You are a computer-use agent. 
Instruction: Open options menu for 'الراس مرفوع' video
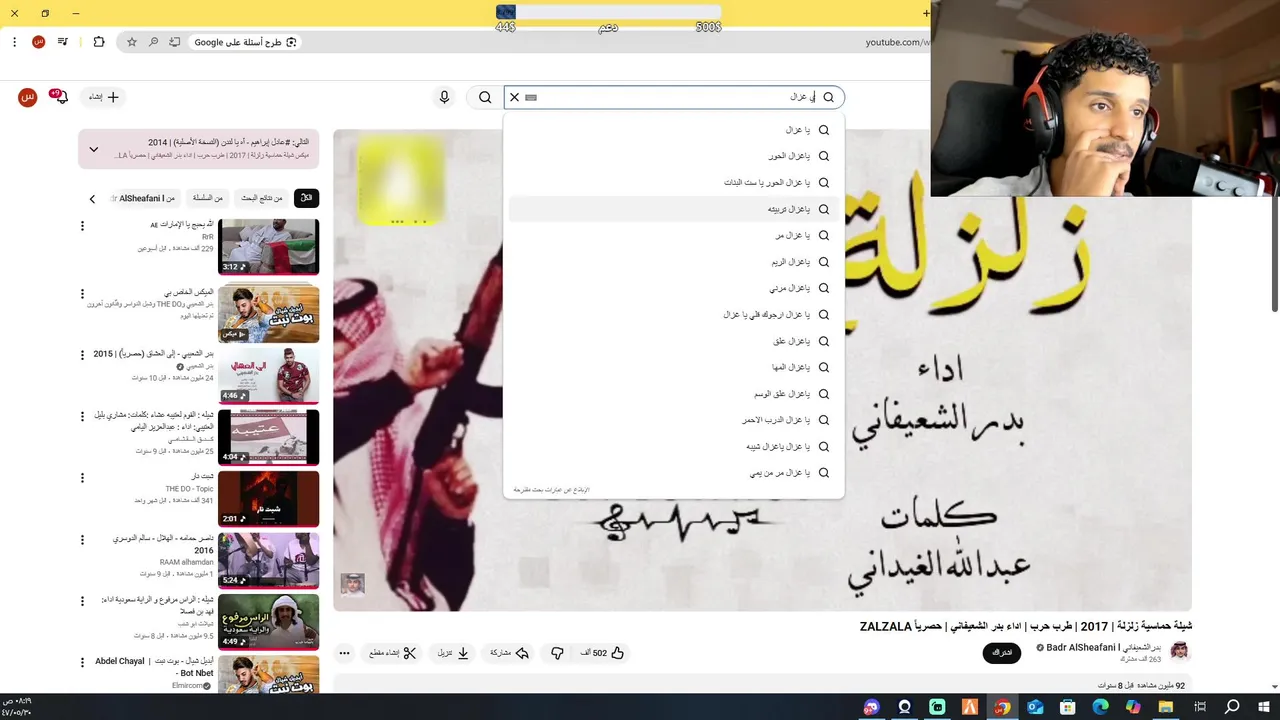coord(82,600)
